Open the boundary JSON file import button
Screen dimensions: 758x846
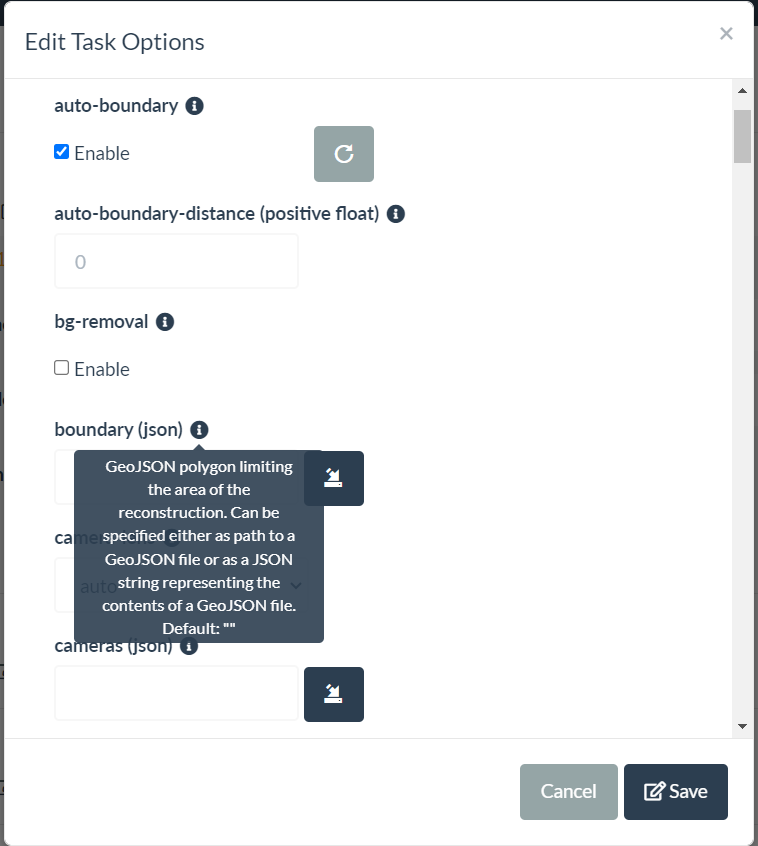334,478
